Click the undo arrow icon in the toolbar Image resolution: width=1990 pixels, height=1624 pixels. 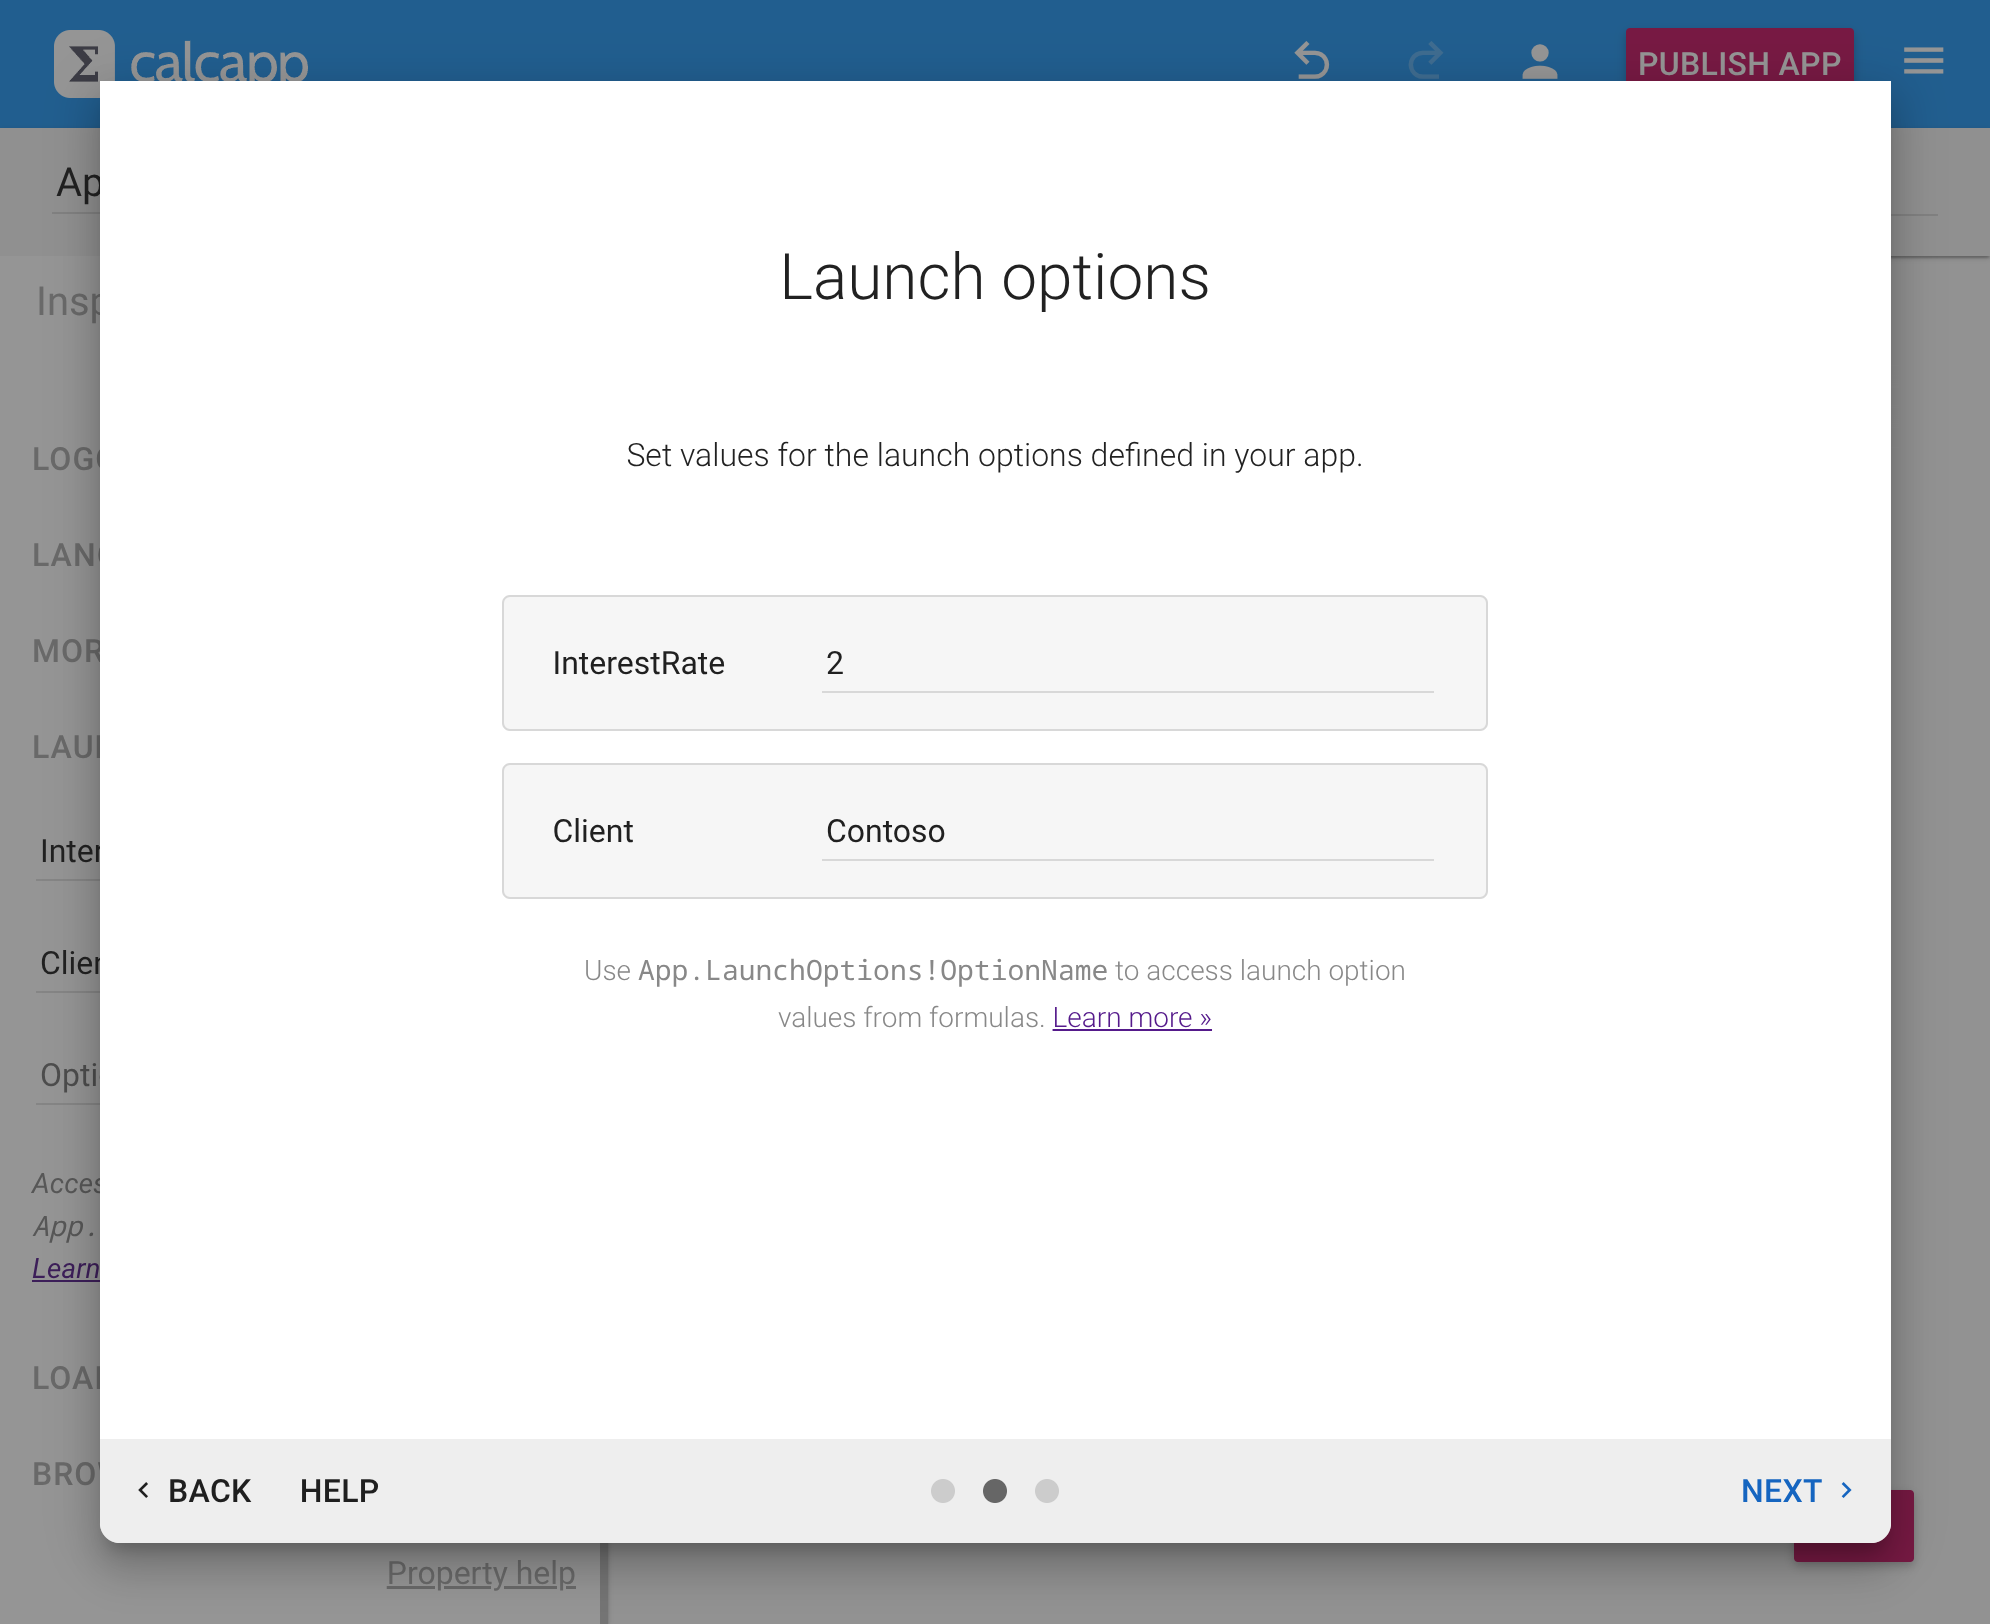click(1312, 61)
